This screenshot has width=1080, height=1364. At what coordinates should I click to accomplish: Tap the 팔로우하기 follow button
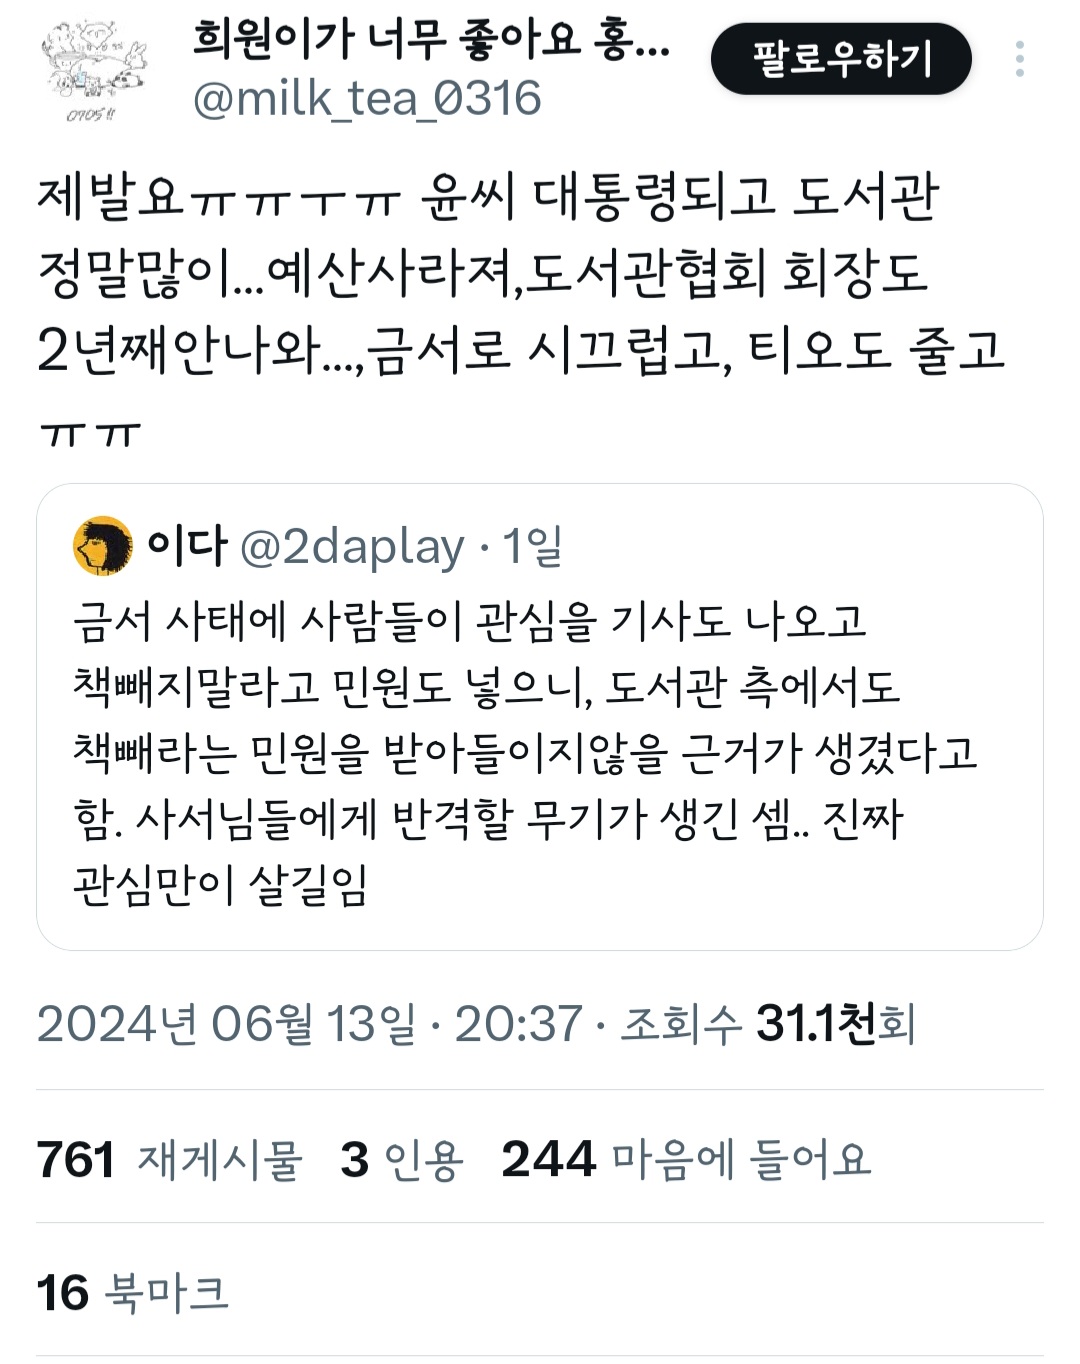(x=841, y=59)
